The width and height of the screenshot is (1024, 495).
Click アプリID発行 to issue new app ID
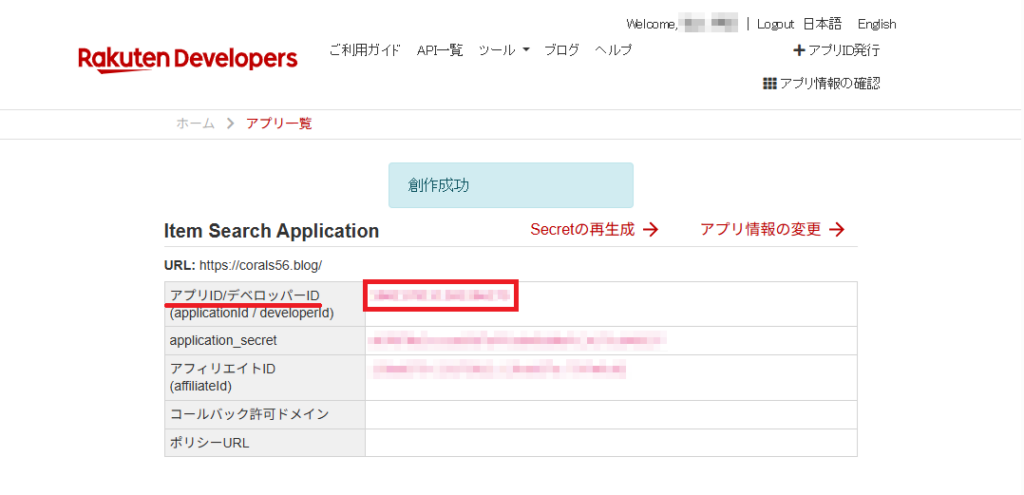point(837,50)
